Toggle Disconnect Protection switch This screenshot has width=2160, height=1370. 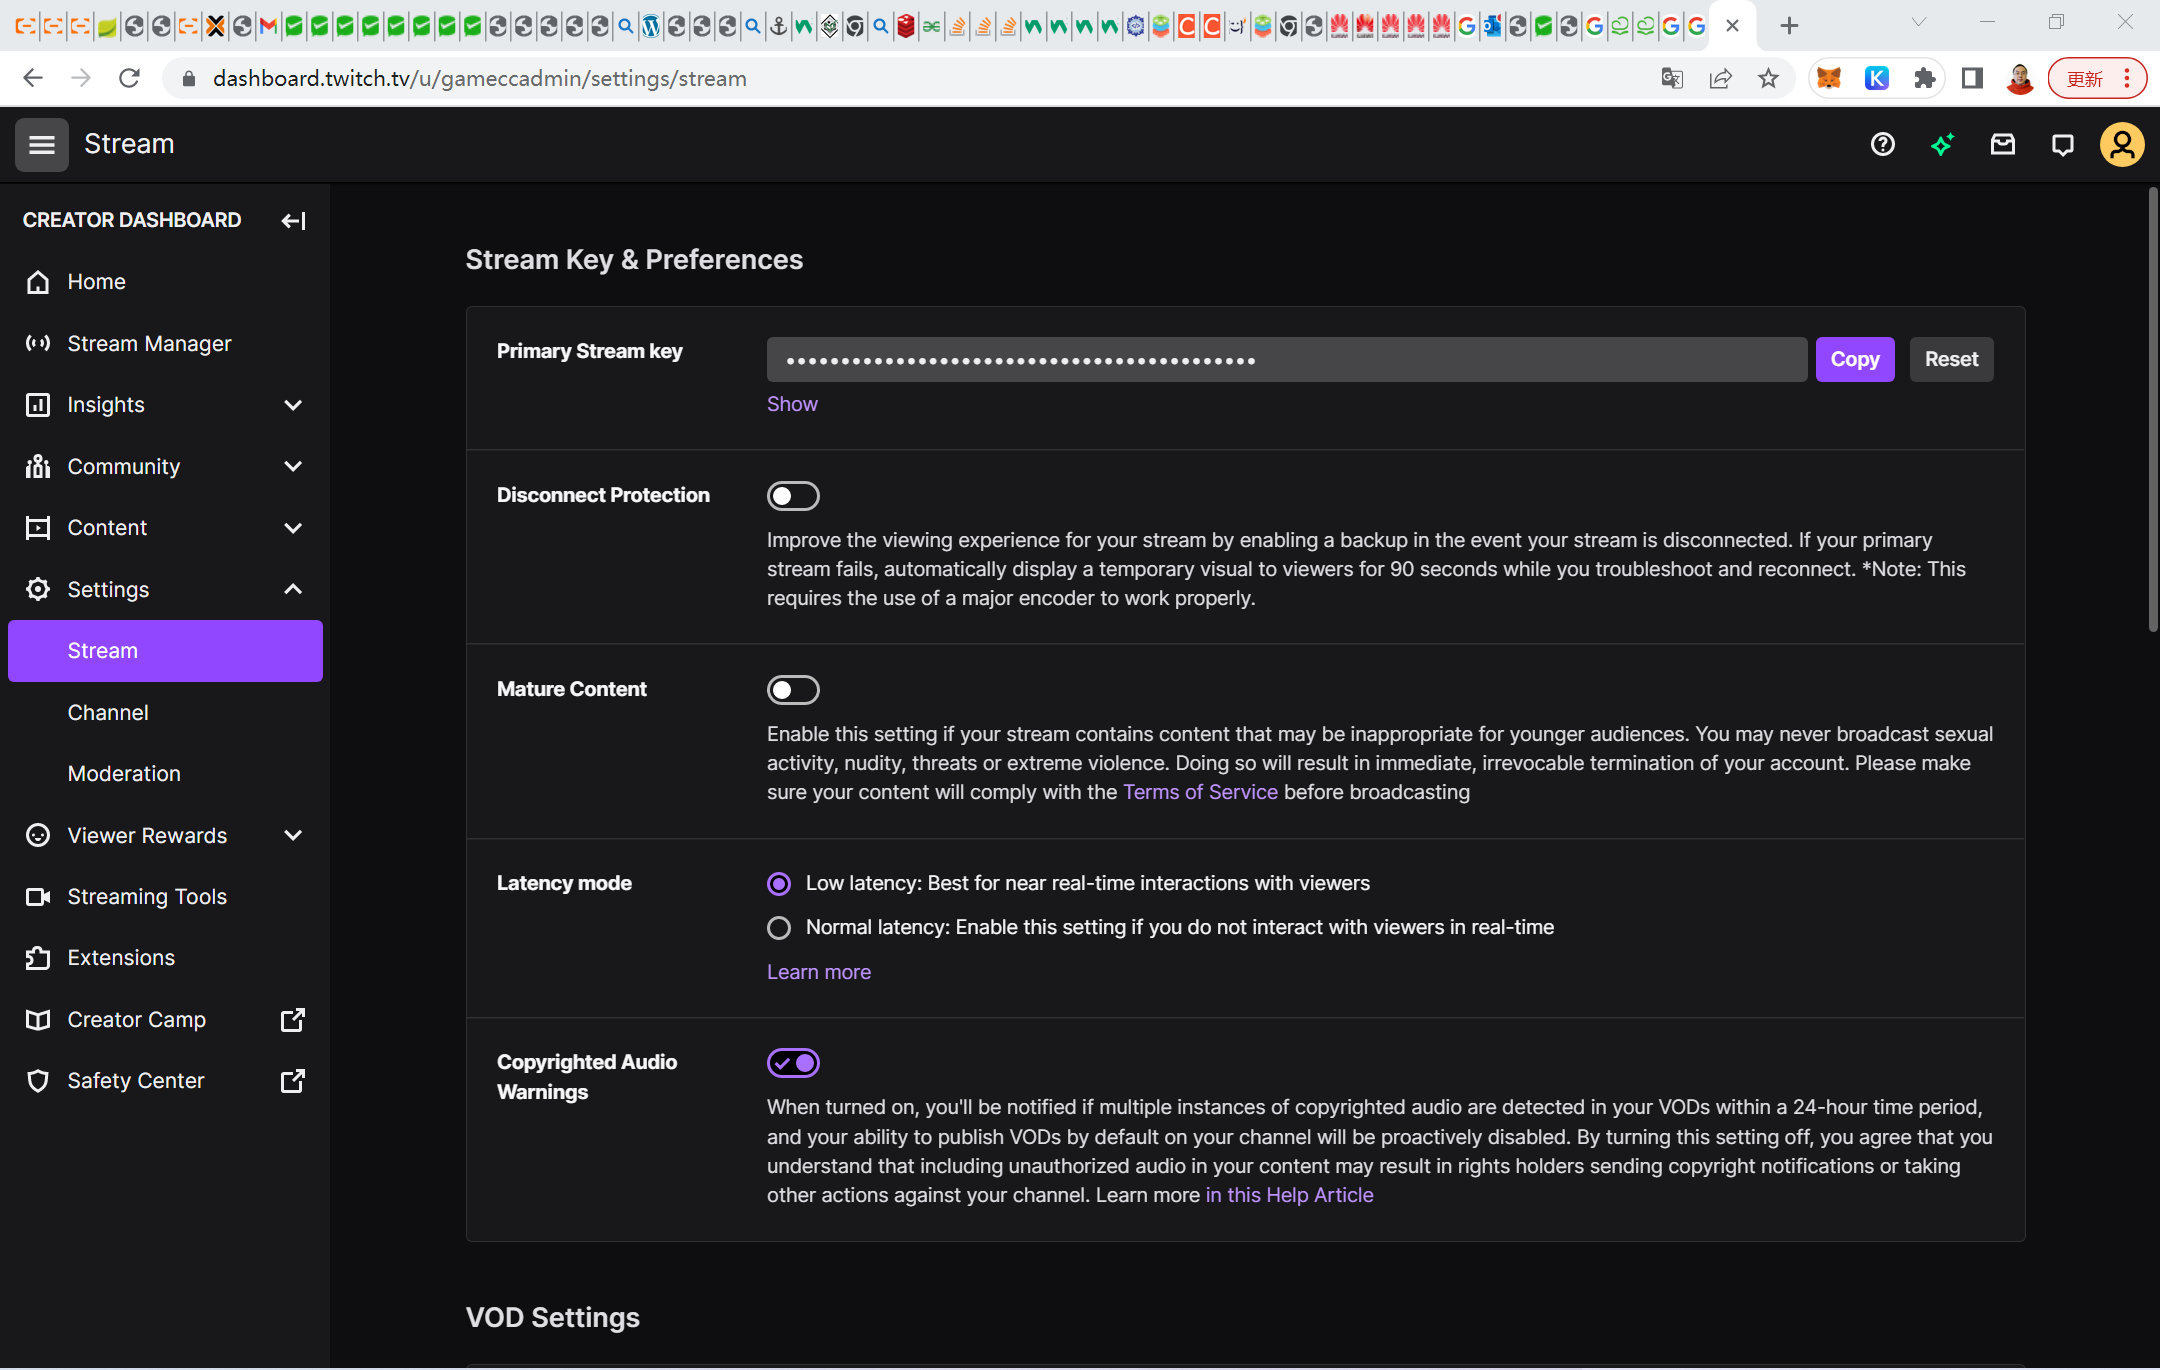point(793,496)
